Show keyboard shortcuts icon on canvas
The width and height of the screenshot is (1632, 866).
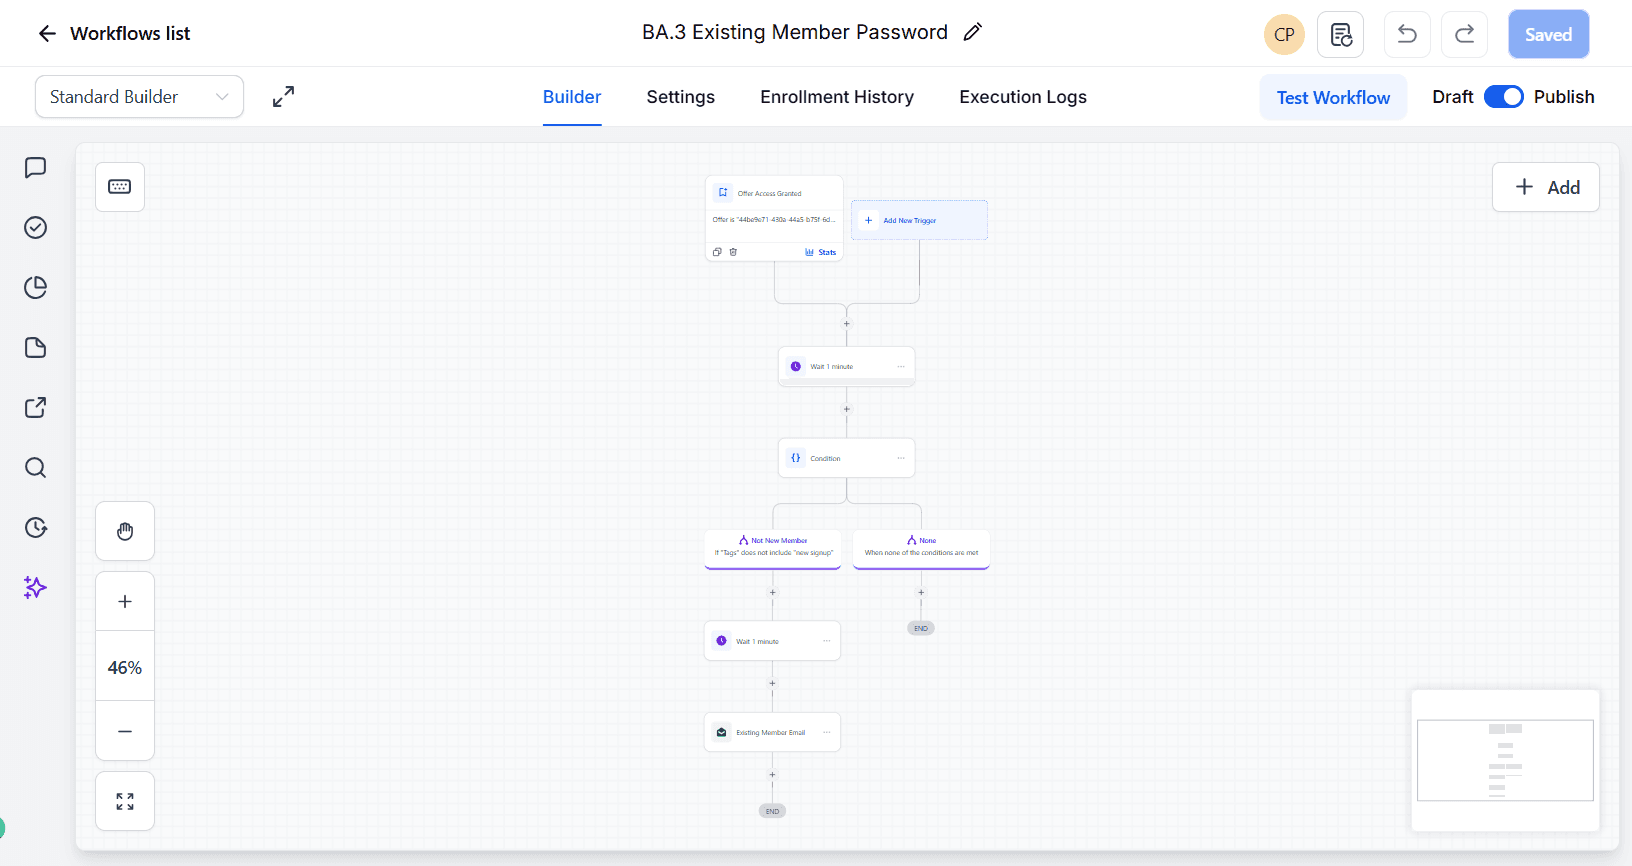(x=120, y=187)
